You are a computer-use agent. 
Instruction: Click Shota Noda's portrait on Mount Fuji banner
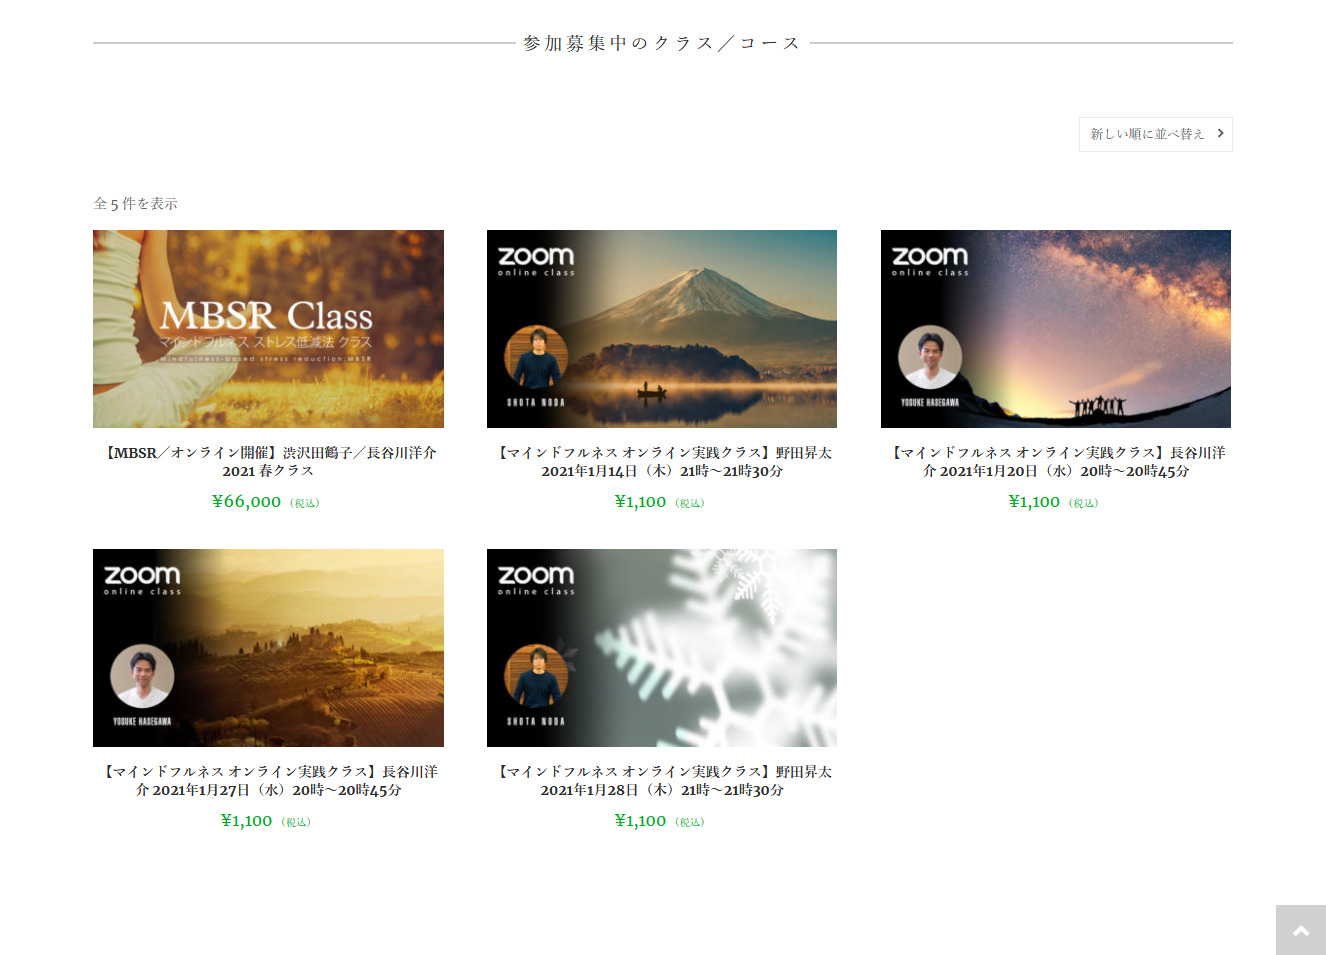click(536, 357)
